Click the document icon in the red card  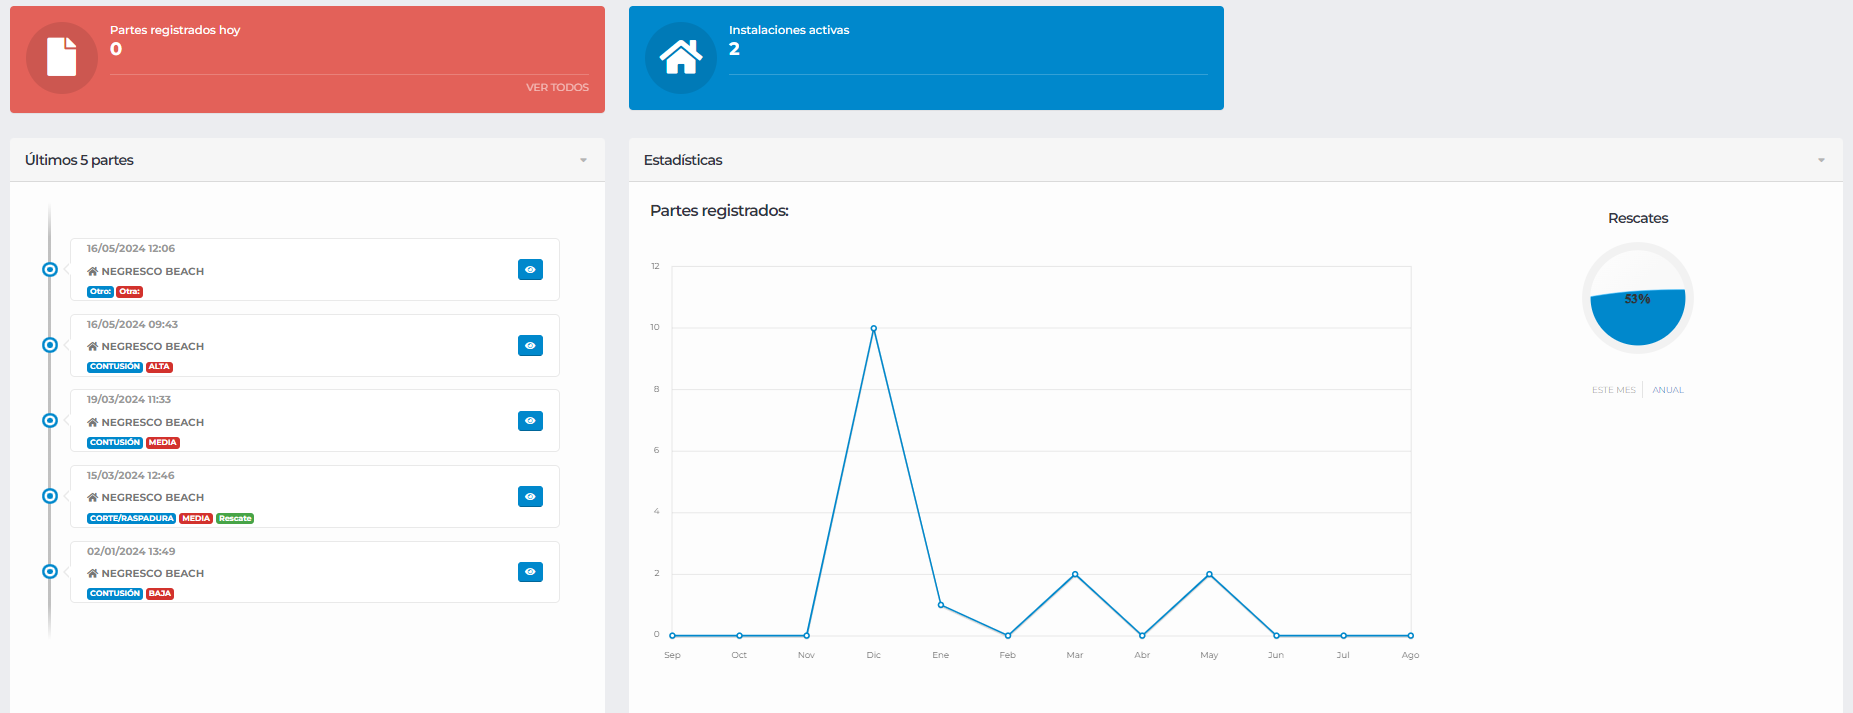pyautogui.click(x=62, y=57)
